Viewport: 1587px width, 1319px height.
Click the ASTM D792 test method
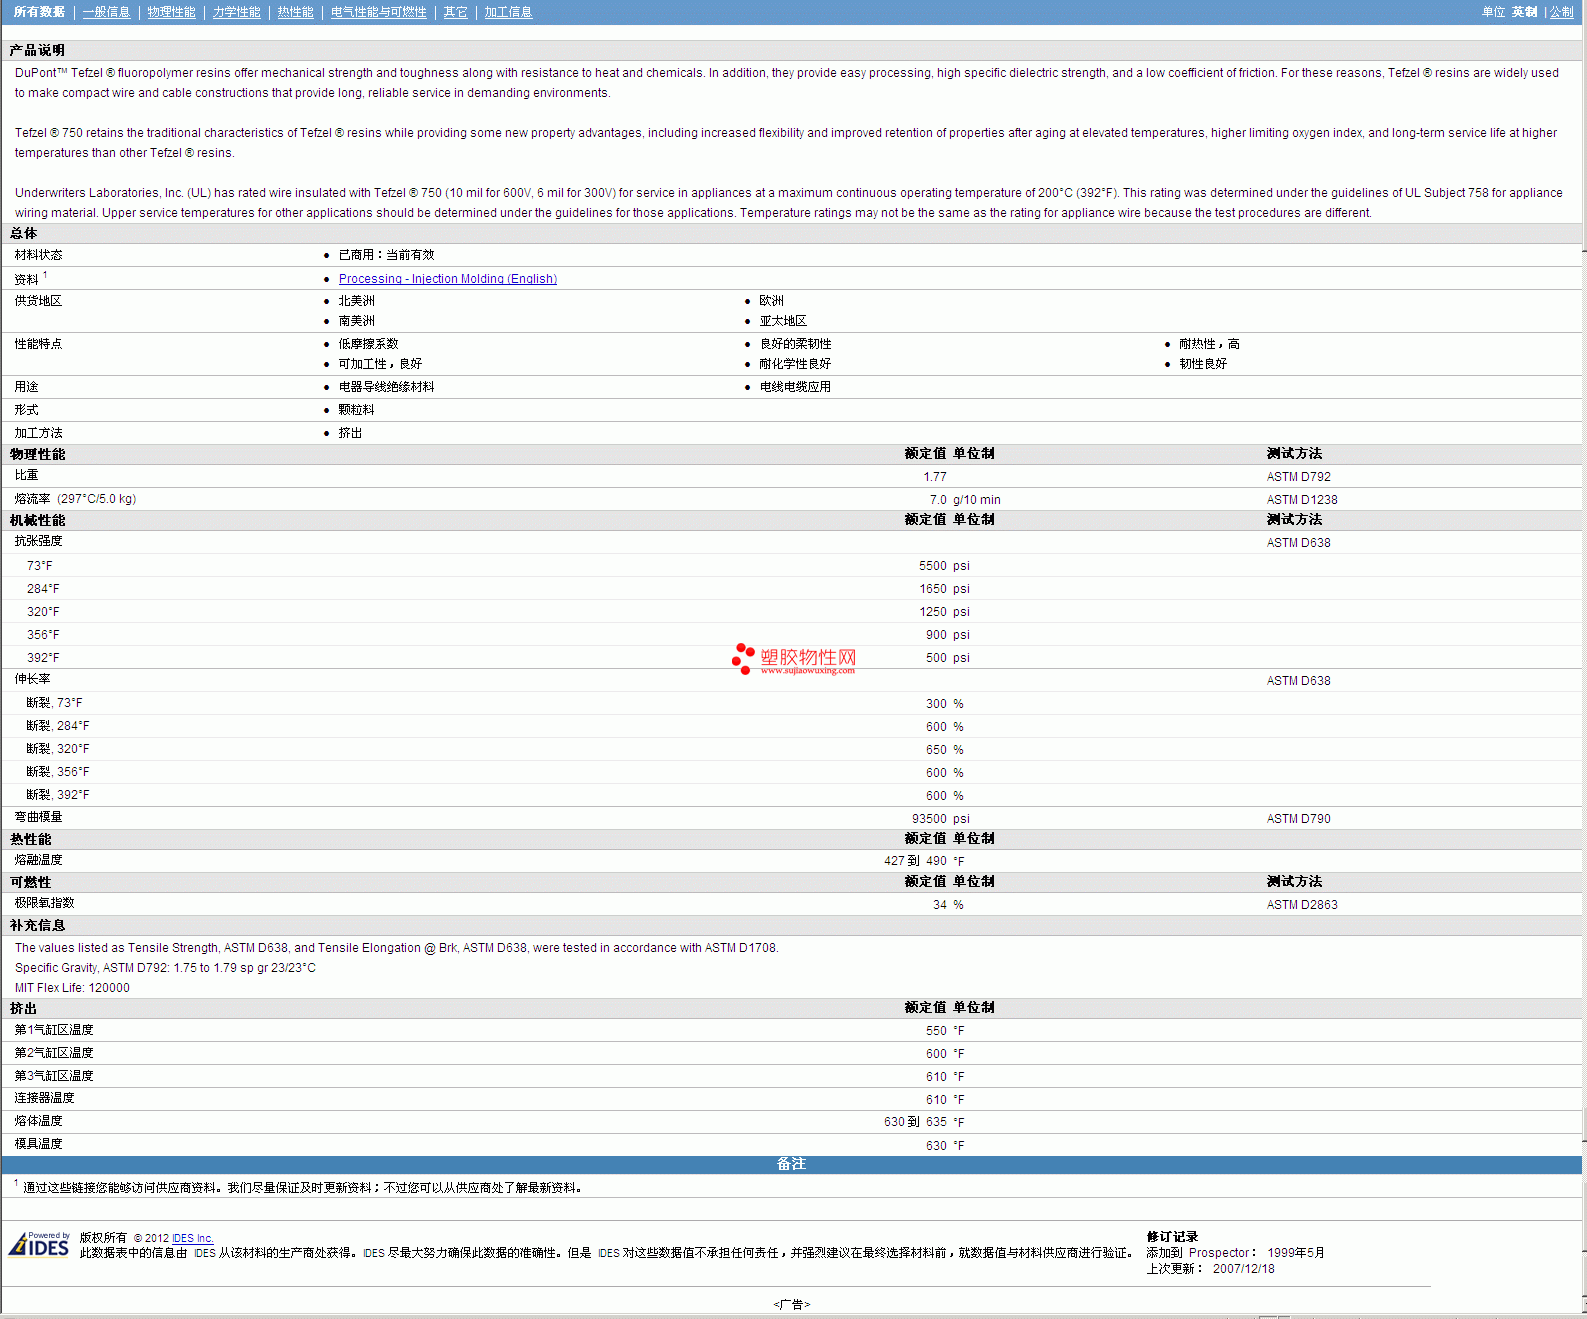tap(1298, 477)
